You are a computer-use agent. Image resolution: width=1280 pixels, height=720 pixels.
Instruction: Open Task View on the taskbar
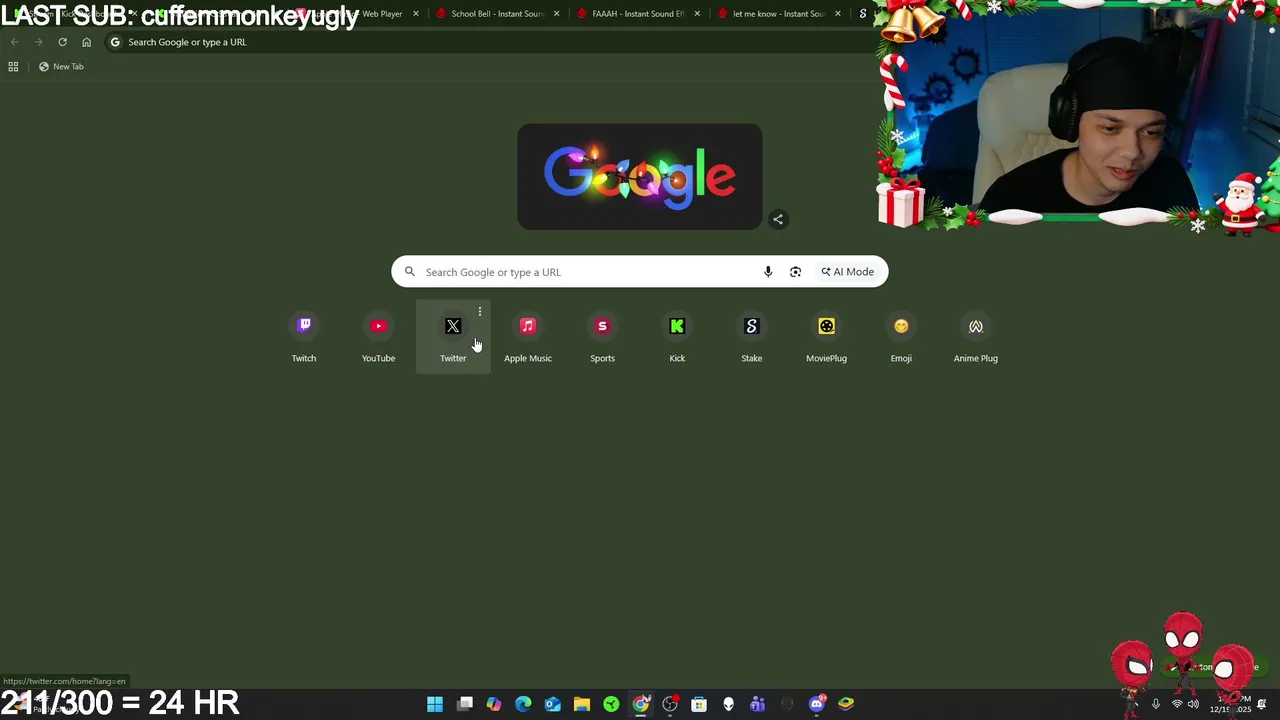(465, 704)
